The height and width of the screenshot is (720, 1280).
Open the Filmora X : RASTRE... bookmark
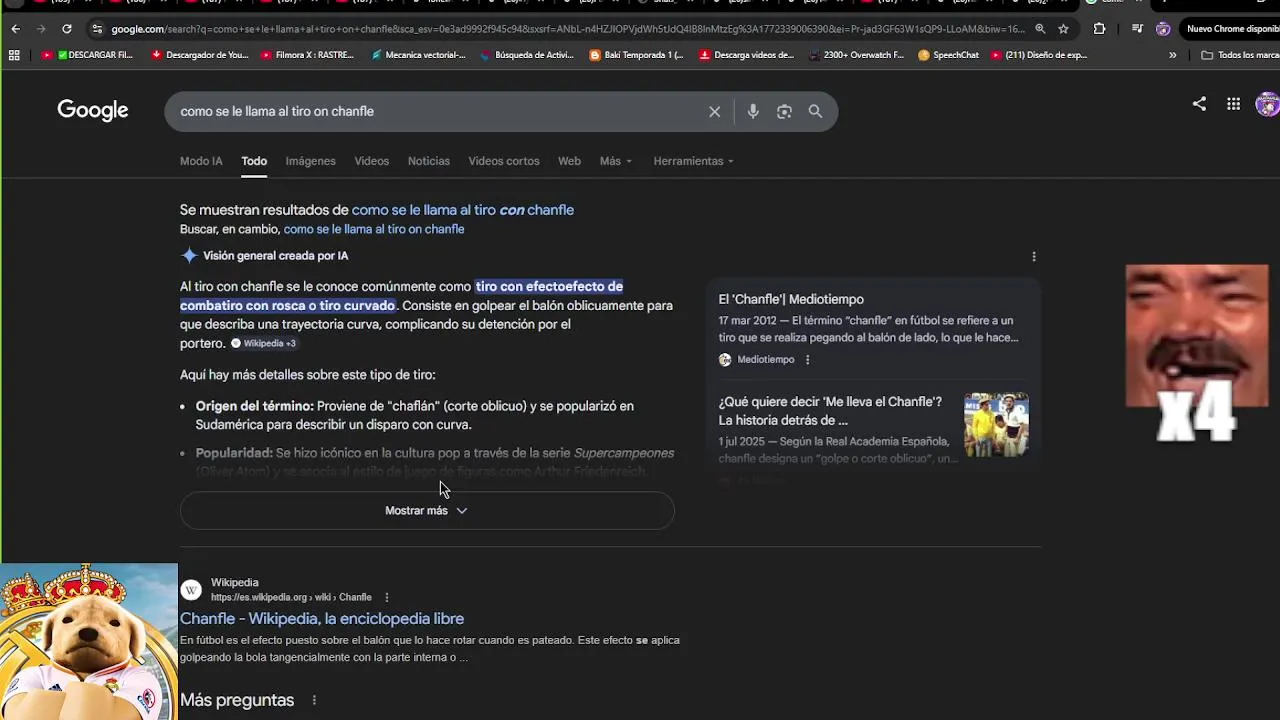[307, 55]
